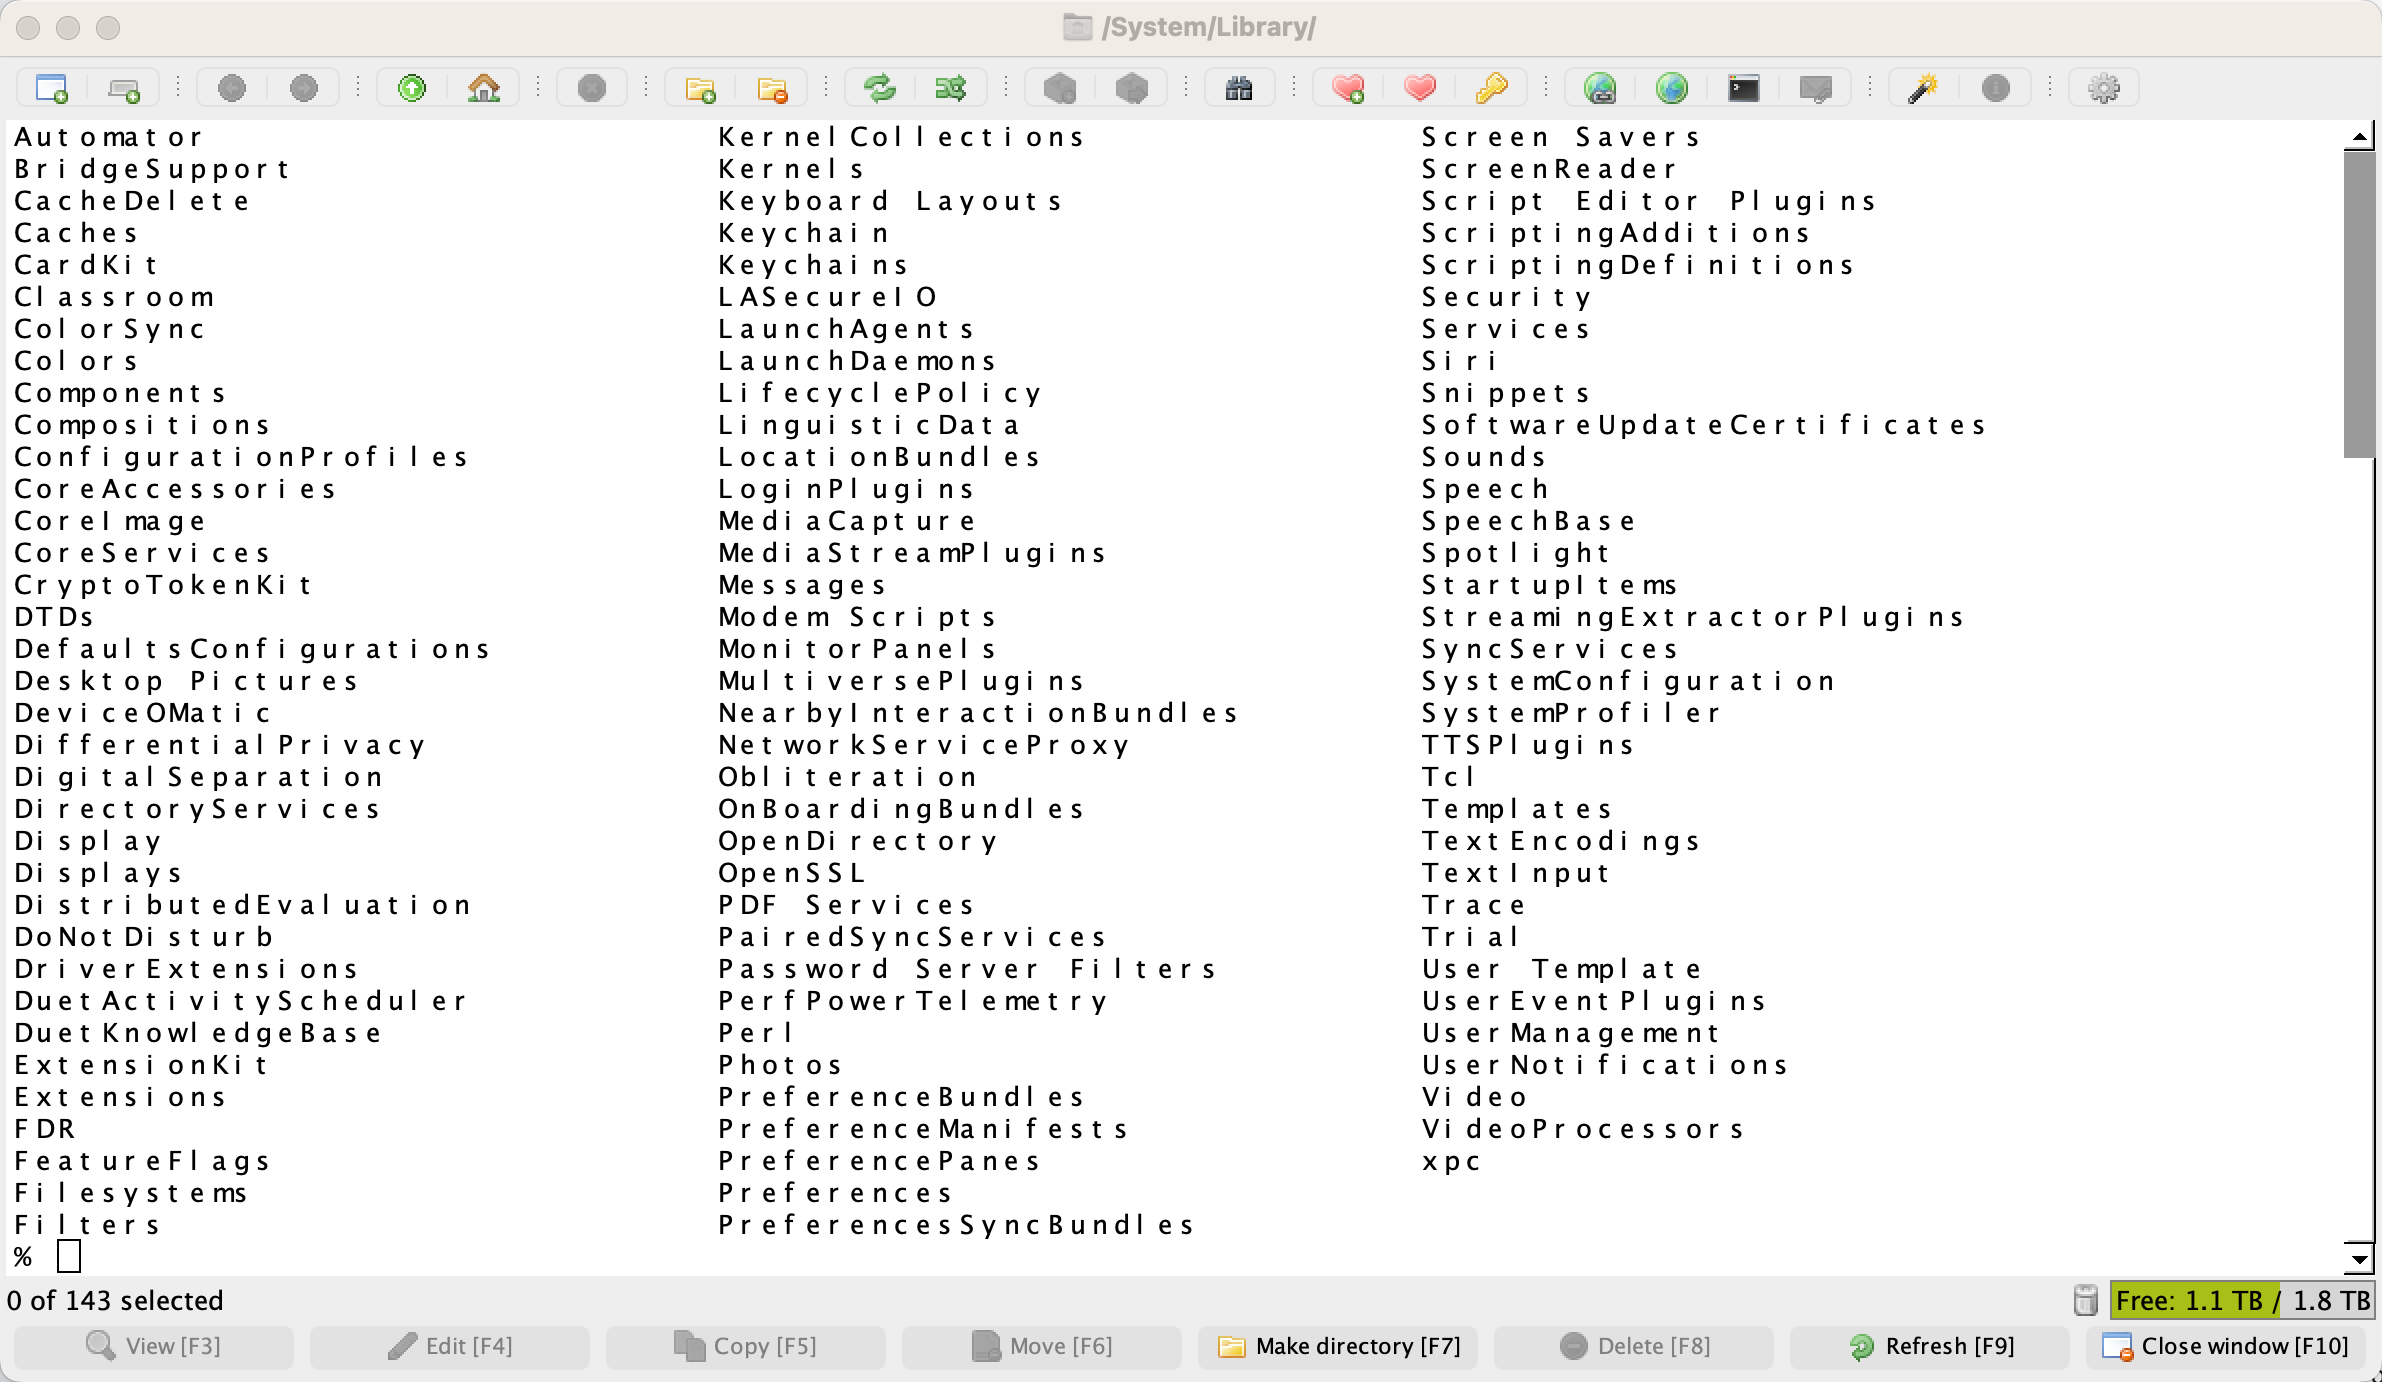This screenshot has width=2382, height=1382.
Task: Open a terminal window
Action: (1743, 88)
